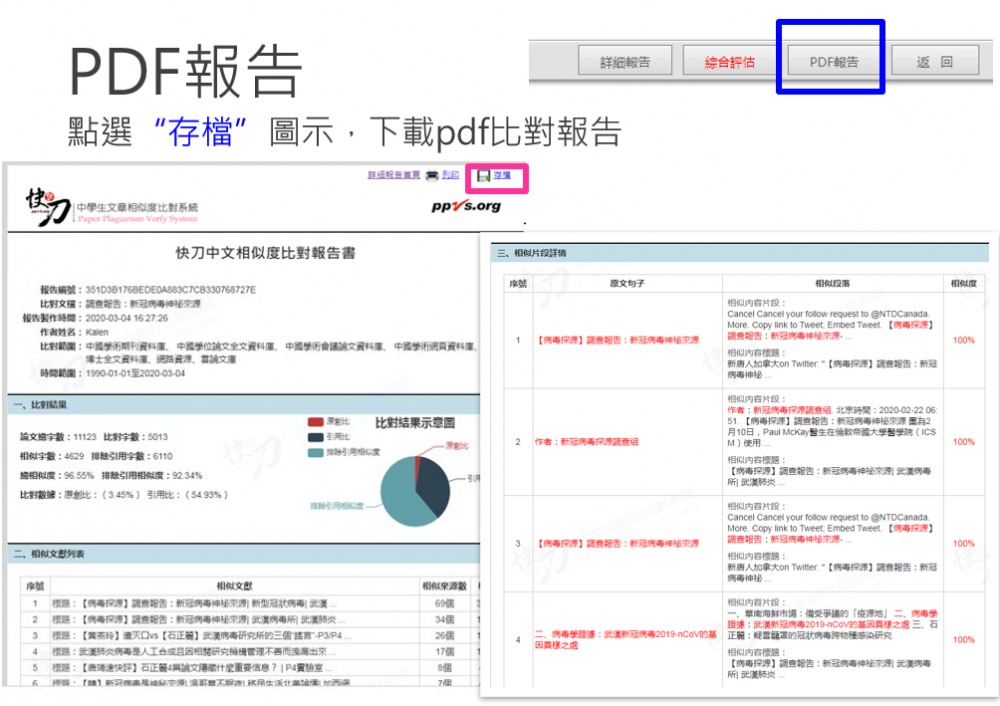Click the 存檔 text link
The height and width of the screenshot is (706, 1000).
pos(502,175)
